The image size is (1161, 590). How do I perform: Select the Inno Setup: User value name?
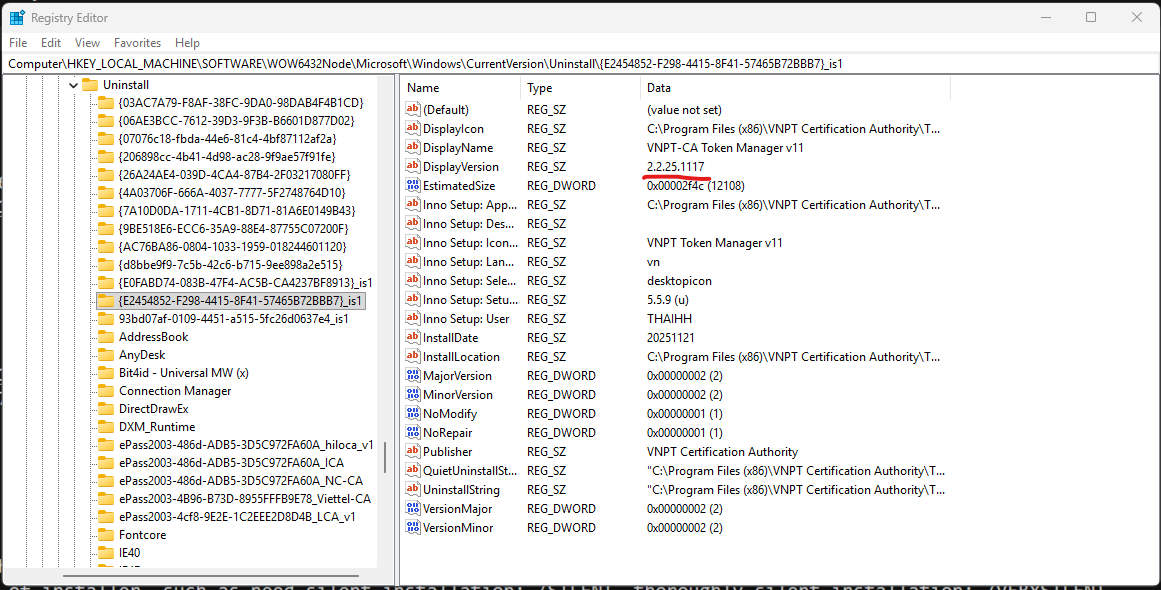466,319
